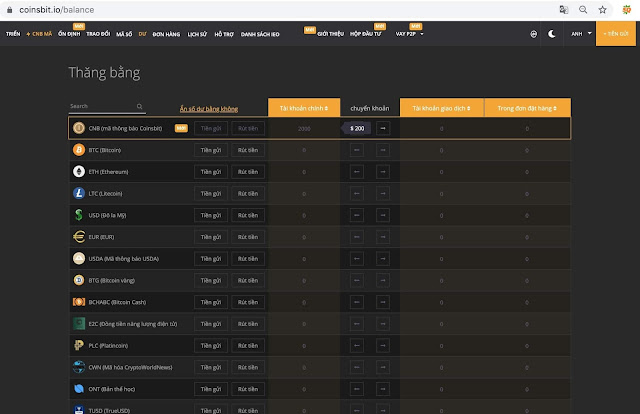Click the left transfer arrow in BTC row

click(x=357, y=150)
